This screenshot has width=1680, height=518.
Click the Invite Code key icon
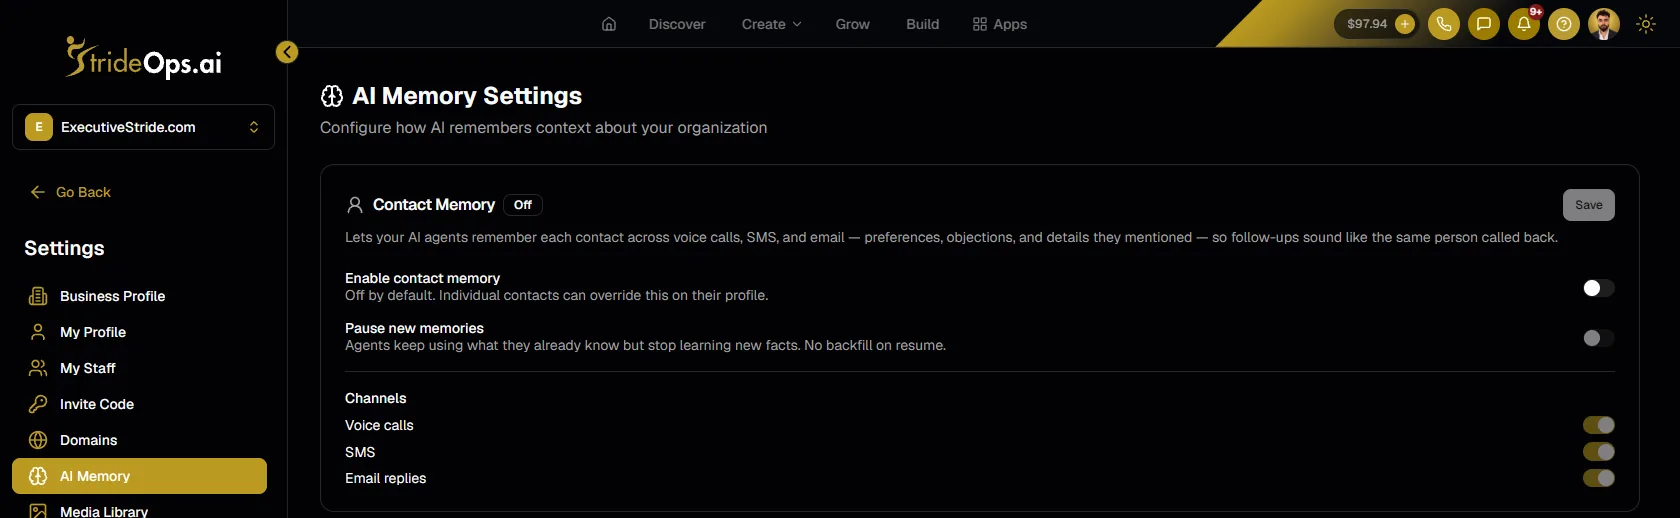pos(38,404)
